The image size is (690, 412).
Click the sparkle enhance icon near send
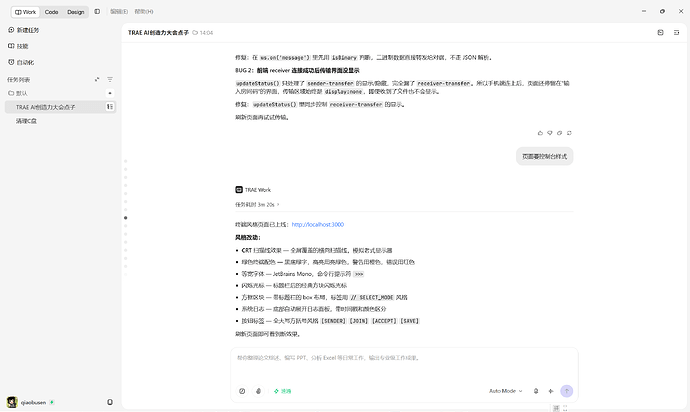tap(551, 391)
